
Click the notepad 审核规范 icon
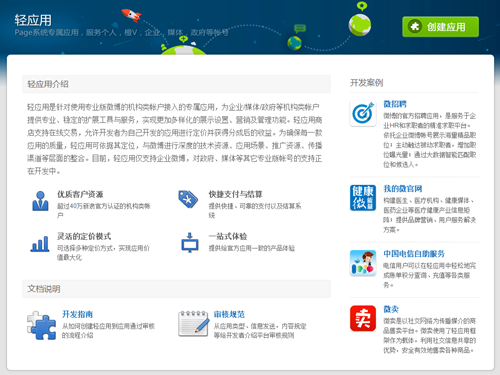point(194,324)
